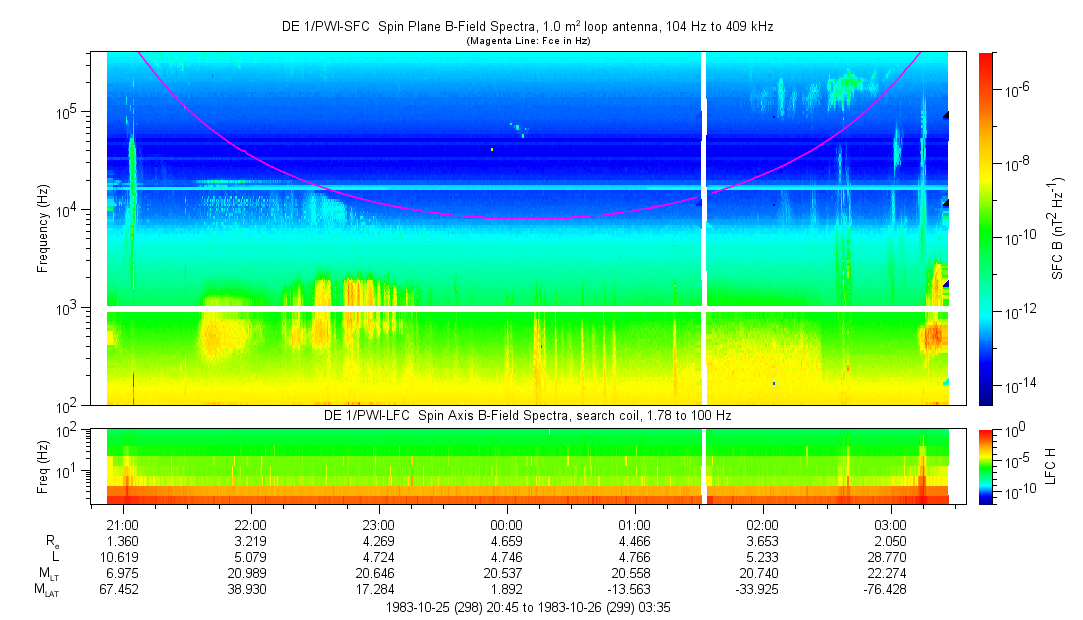The height and width of the screenshot is (620, 1083).
Task: Click the MLAT value 67.452
Action: [x=122, y=588]
